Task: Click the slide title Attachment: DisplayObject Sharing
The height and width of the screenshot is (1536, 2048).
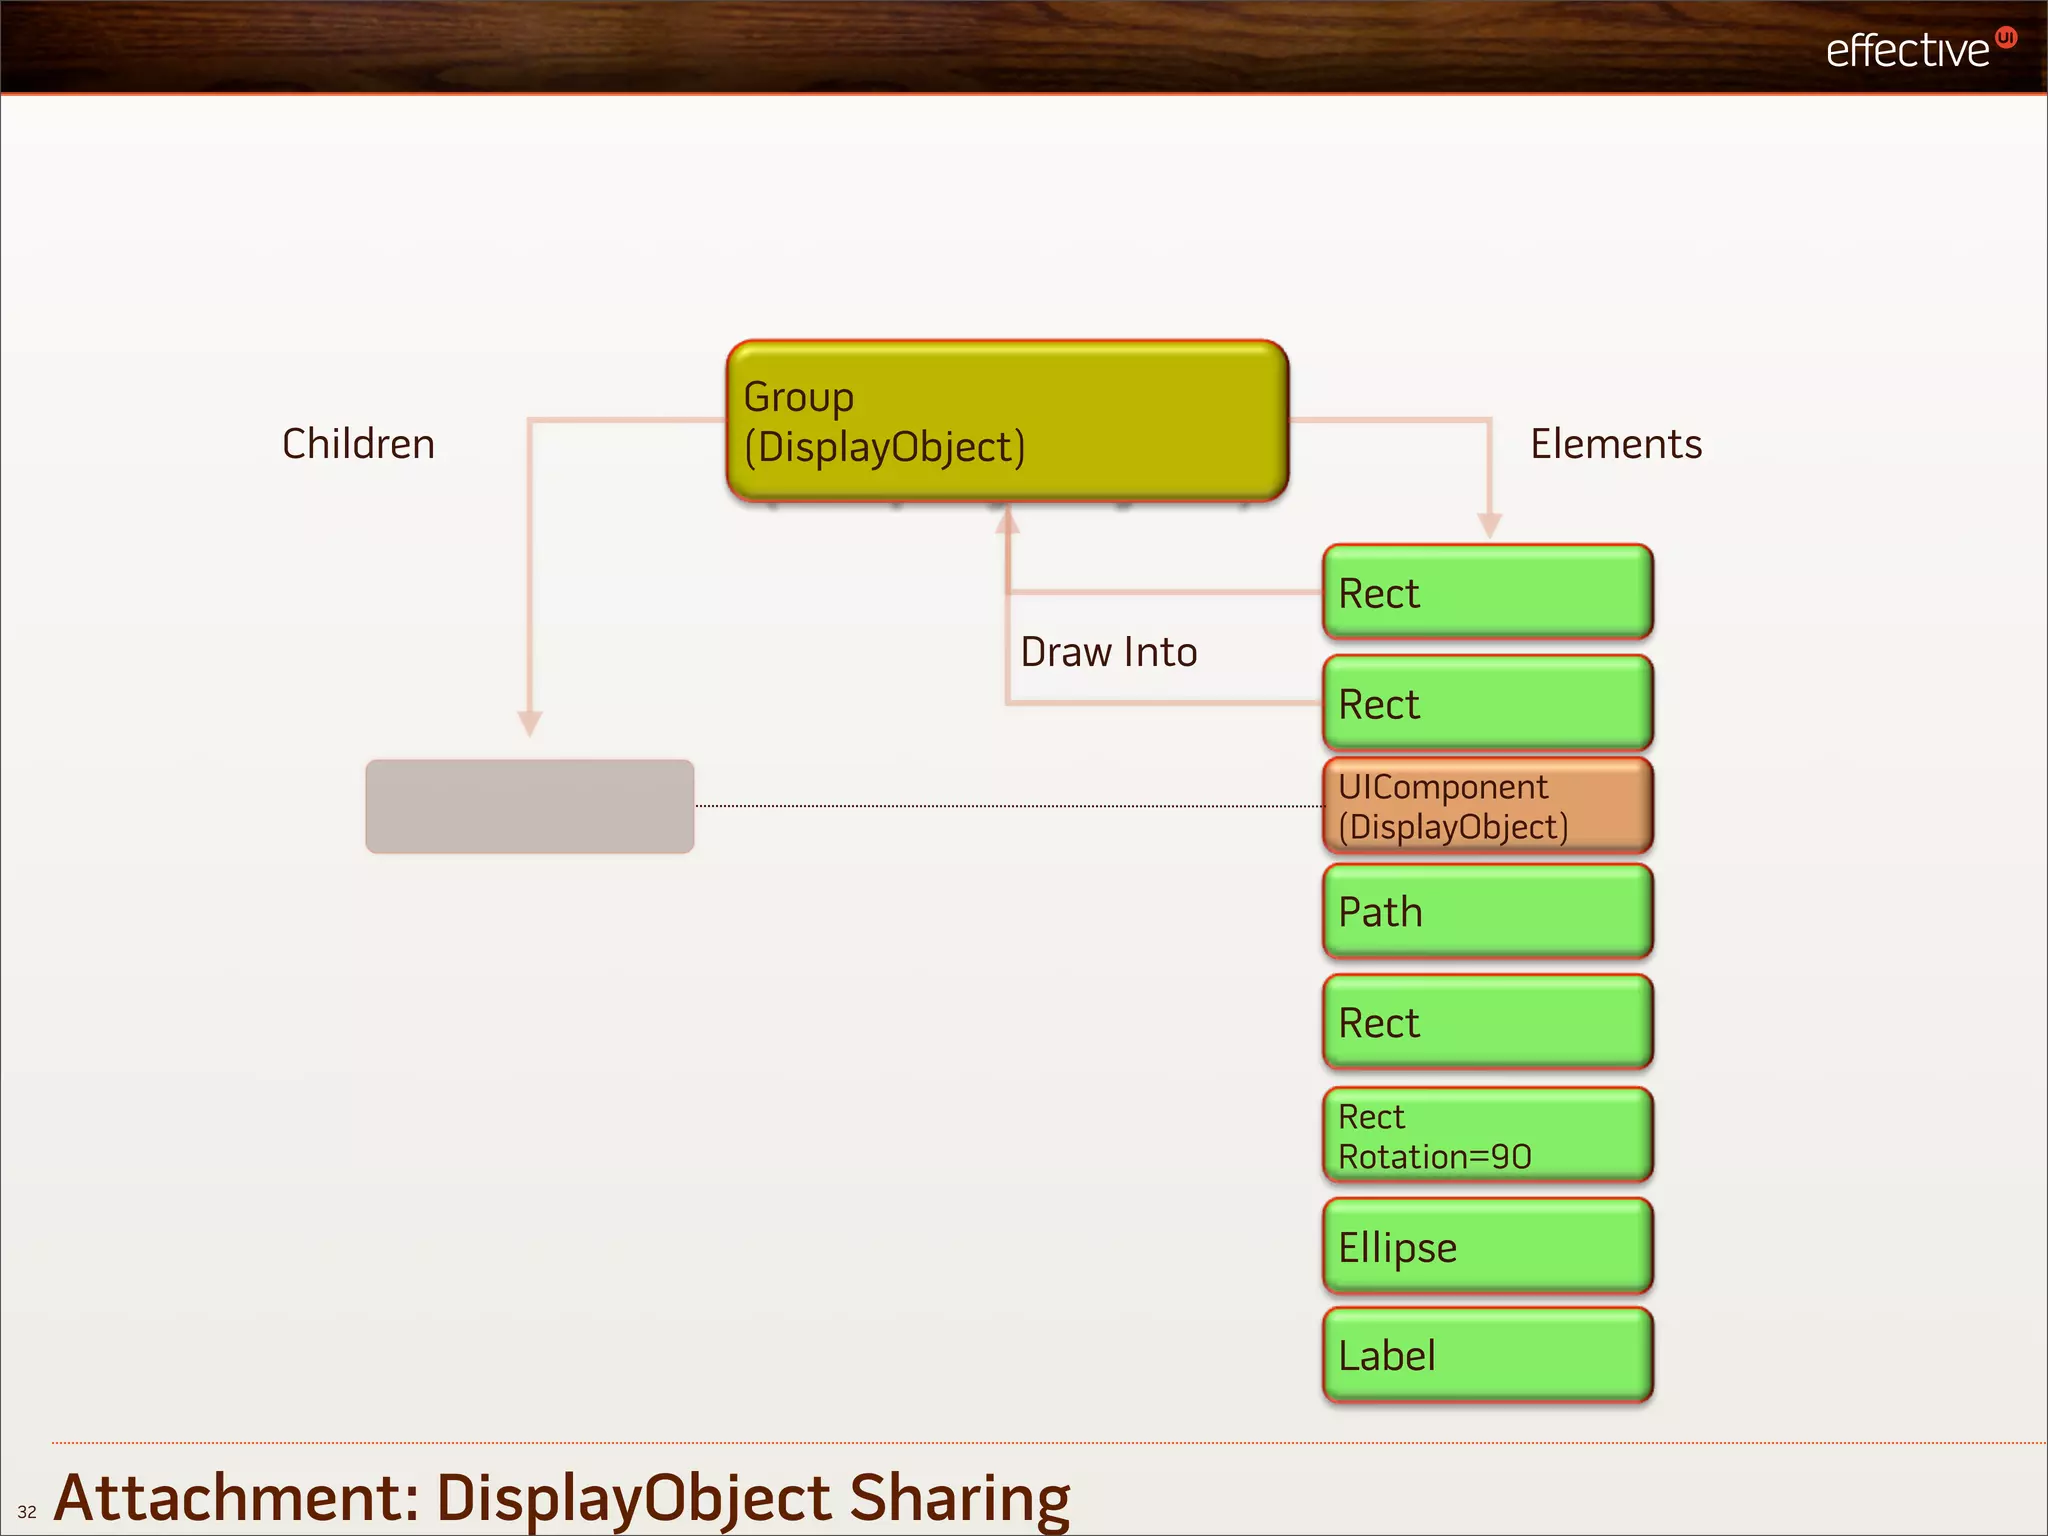Action: click(x=561, y=1497)
